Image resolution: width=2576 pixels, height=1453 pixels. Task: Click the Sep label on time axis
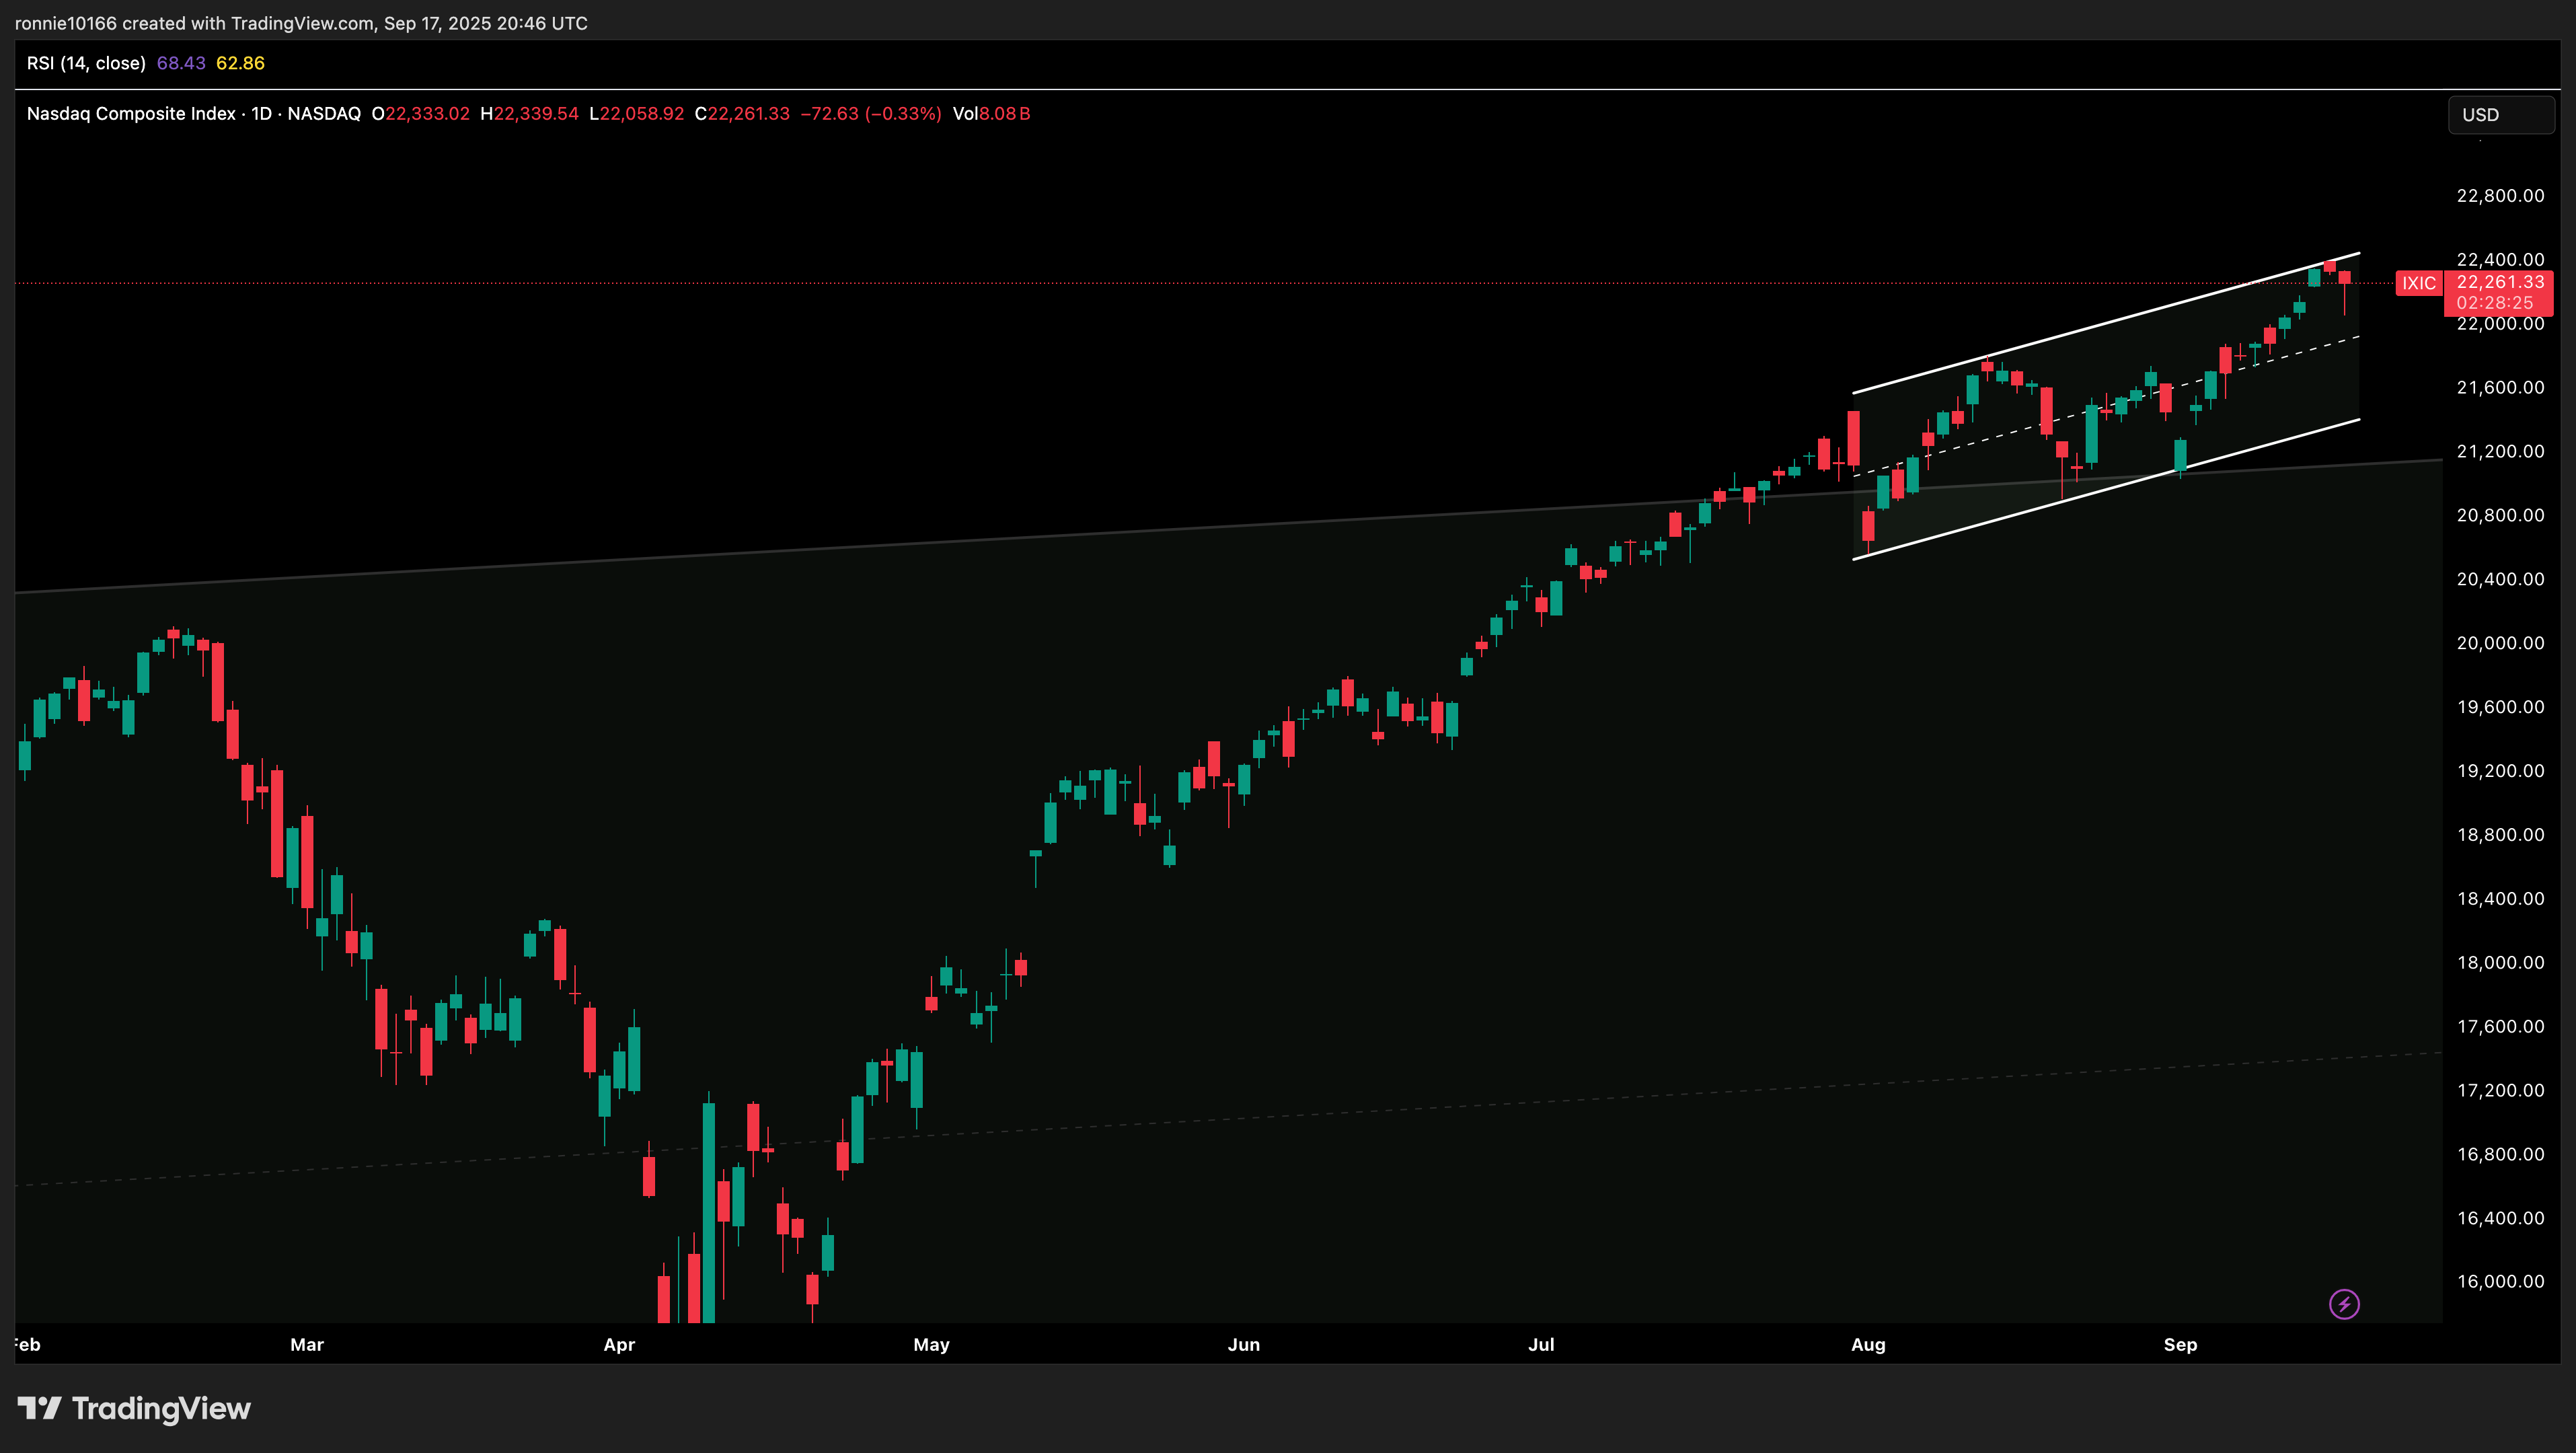[x=2180, y=1345]
